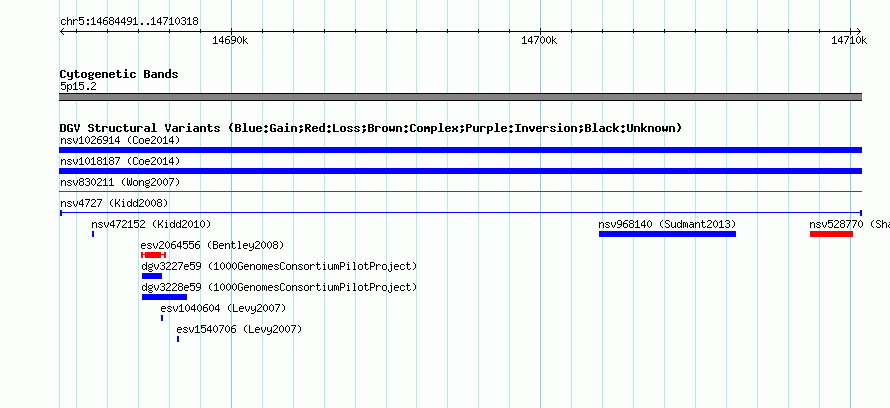Click the esv1040604 (Levy2007) blue marker
Viewport: 890px width, 408px height.
tap(162, 318)
